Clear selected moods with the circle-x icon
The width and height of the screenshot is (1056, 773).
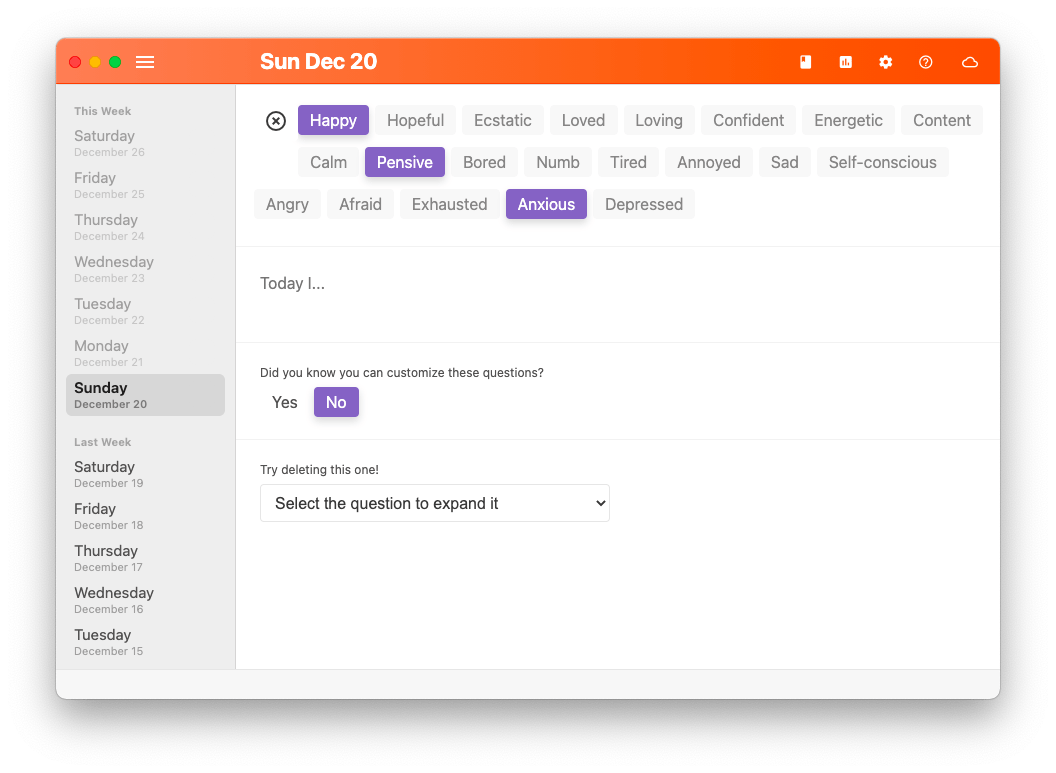click(276, 121)
